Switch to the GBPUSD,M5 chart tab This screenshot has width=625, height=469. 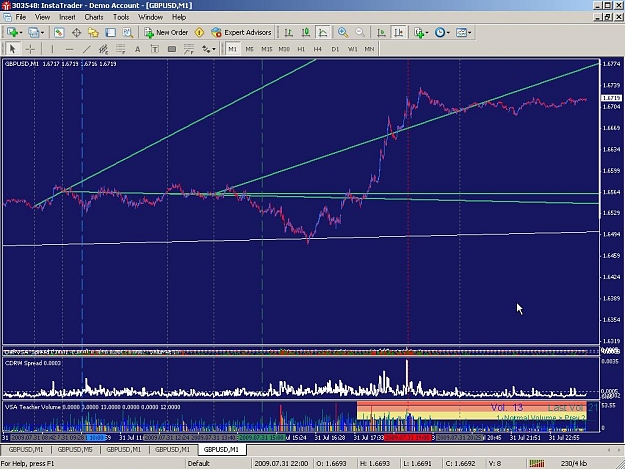75,449
